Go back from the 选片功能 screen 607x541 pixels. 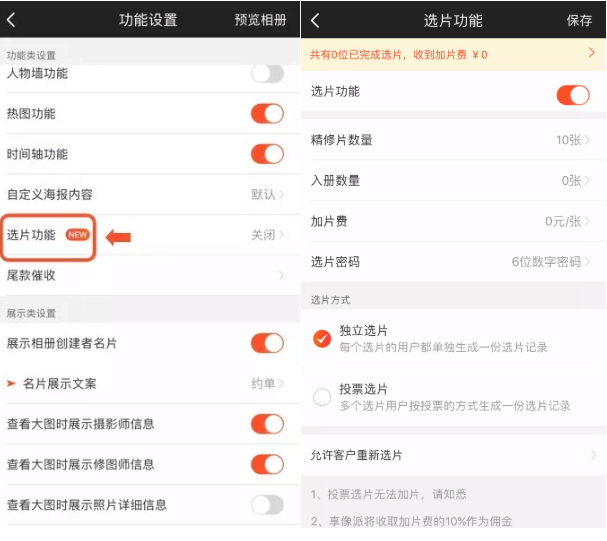(x=316, y=20)
